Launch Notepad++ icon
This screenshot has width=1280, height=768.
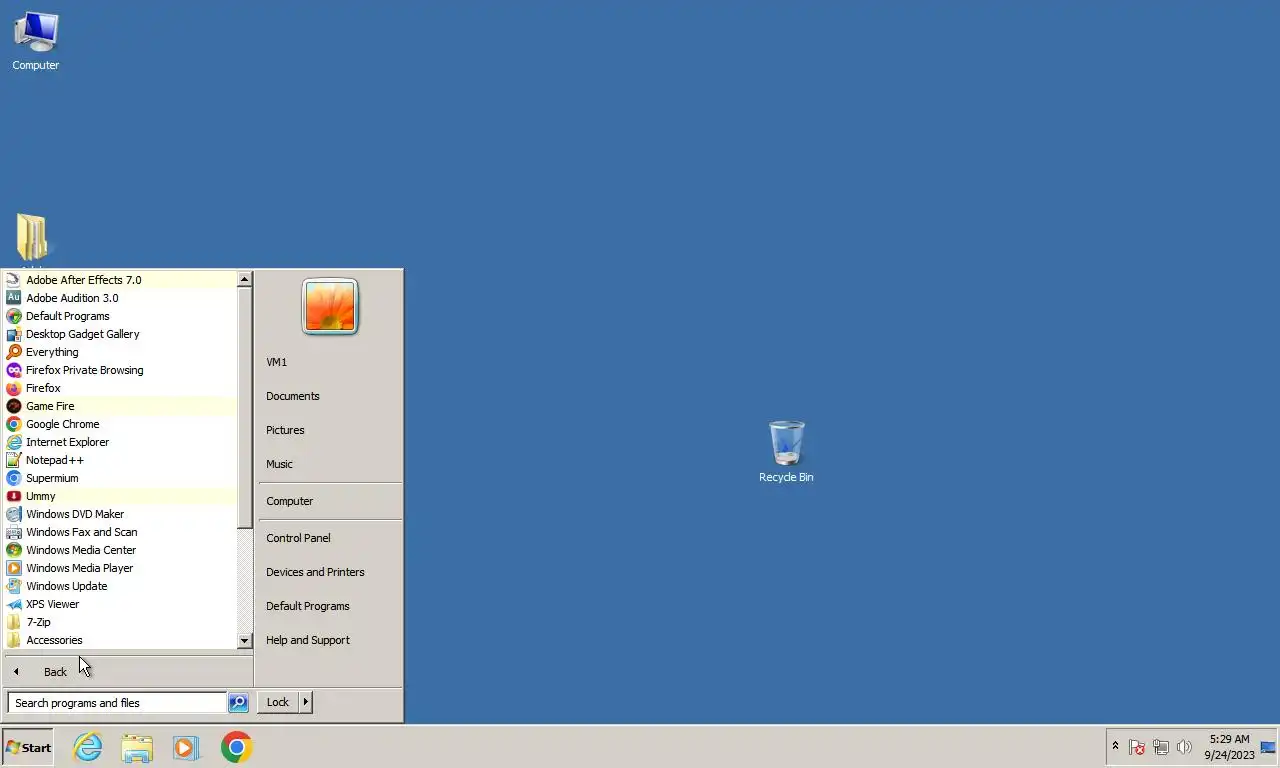[x=13, y=460]
